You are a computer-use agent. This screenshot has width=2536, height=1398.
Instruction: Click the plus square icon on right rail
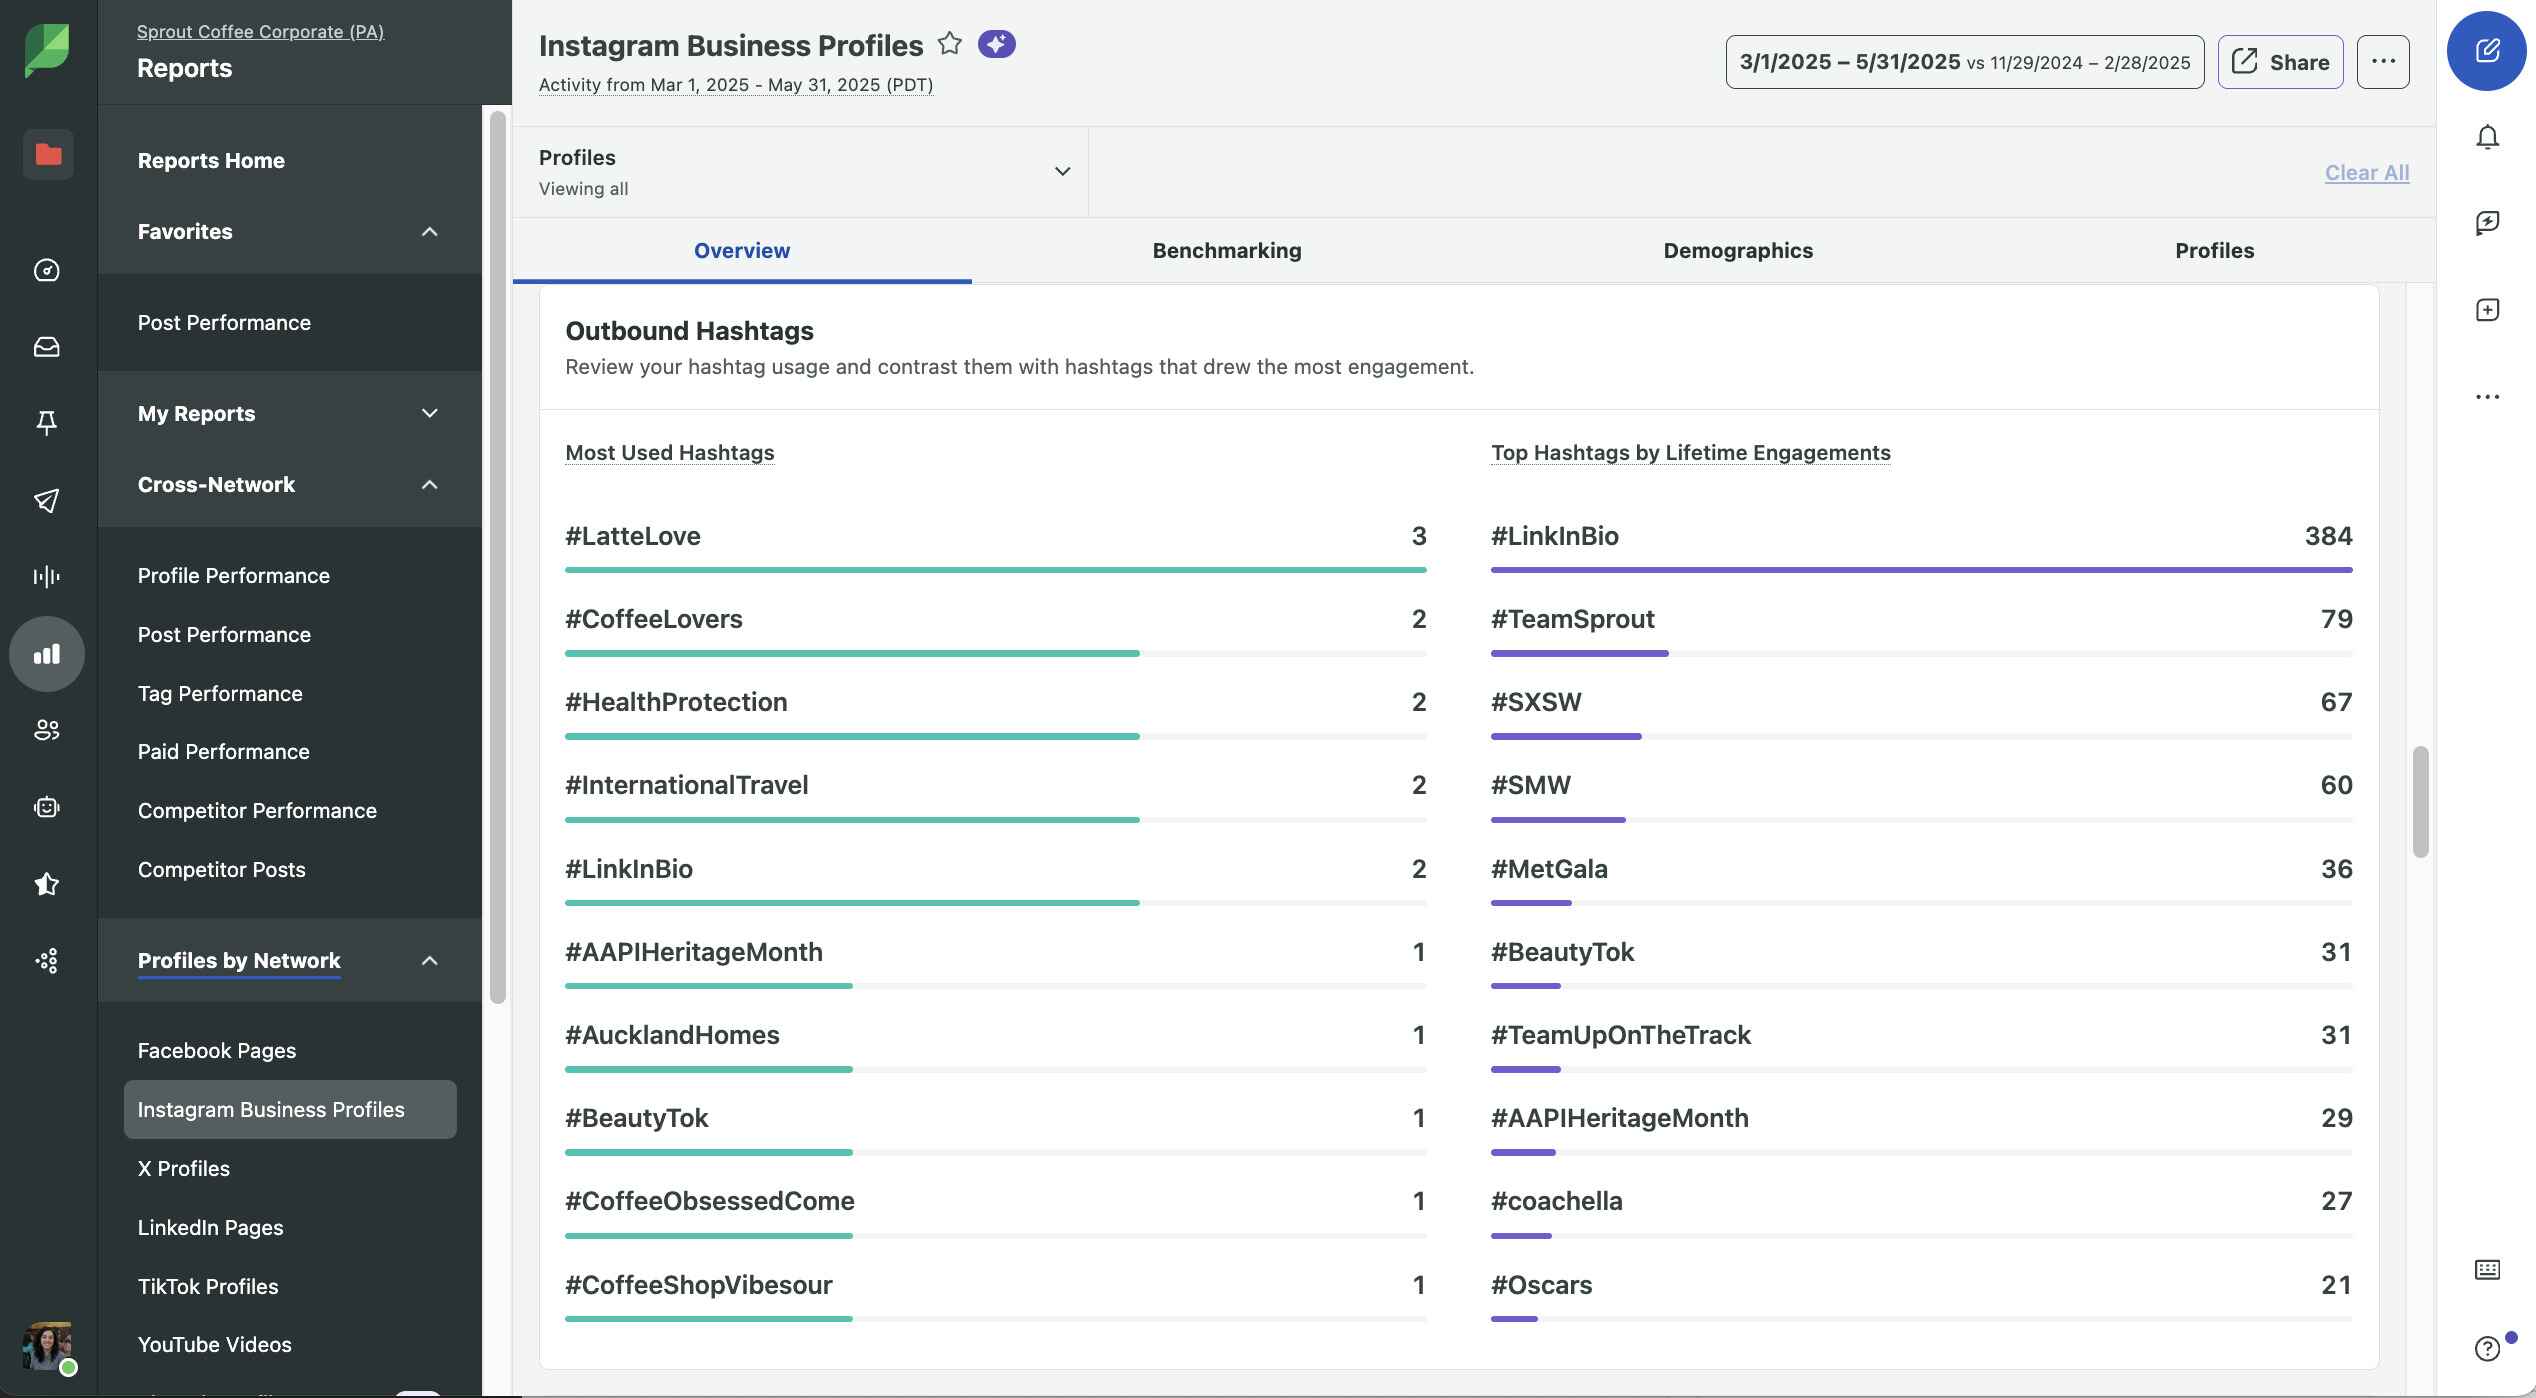(2488, 310)
